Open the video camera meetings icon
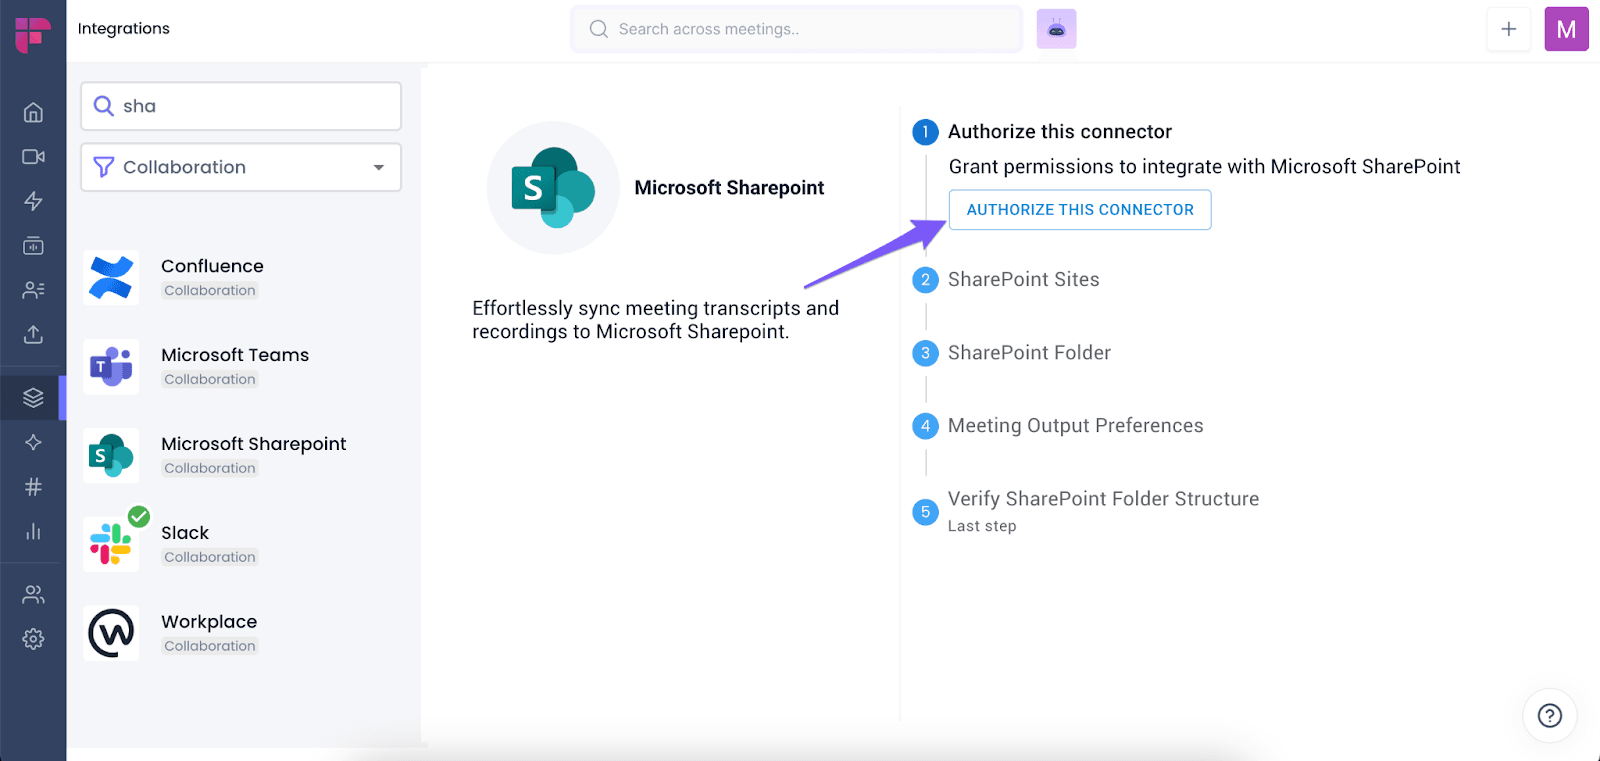The width and height of the screenshot is (1600, 761). click(x=33, y=157)
